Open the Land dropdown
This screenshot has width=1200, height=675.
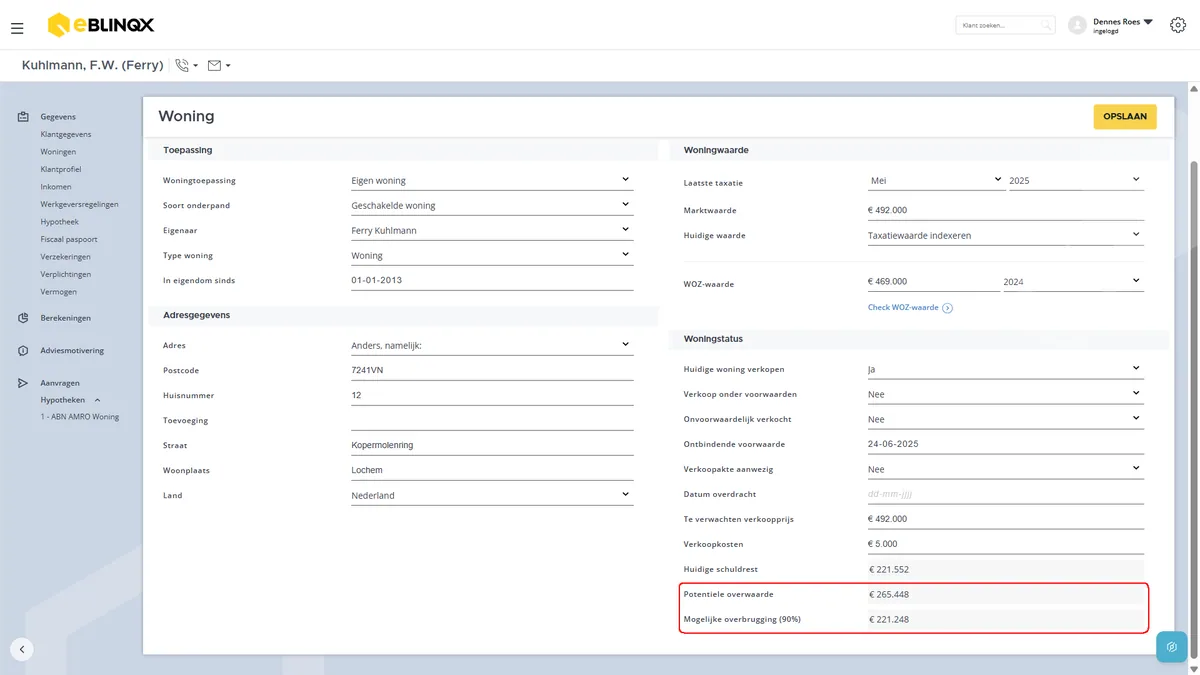pos(492,495)
